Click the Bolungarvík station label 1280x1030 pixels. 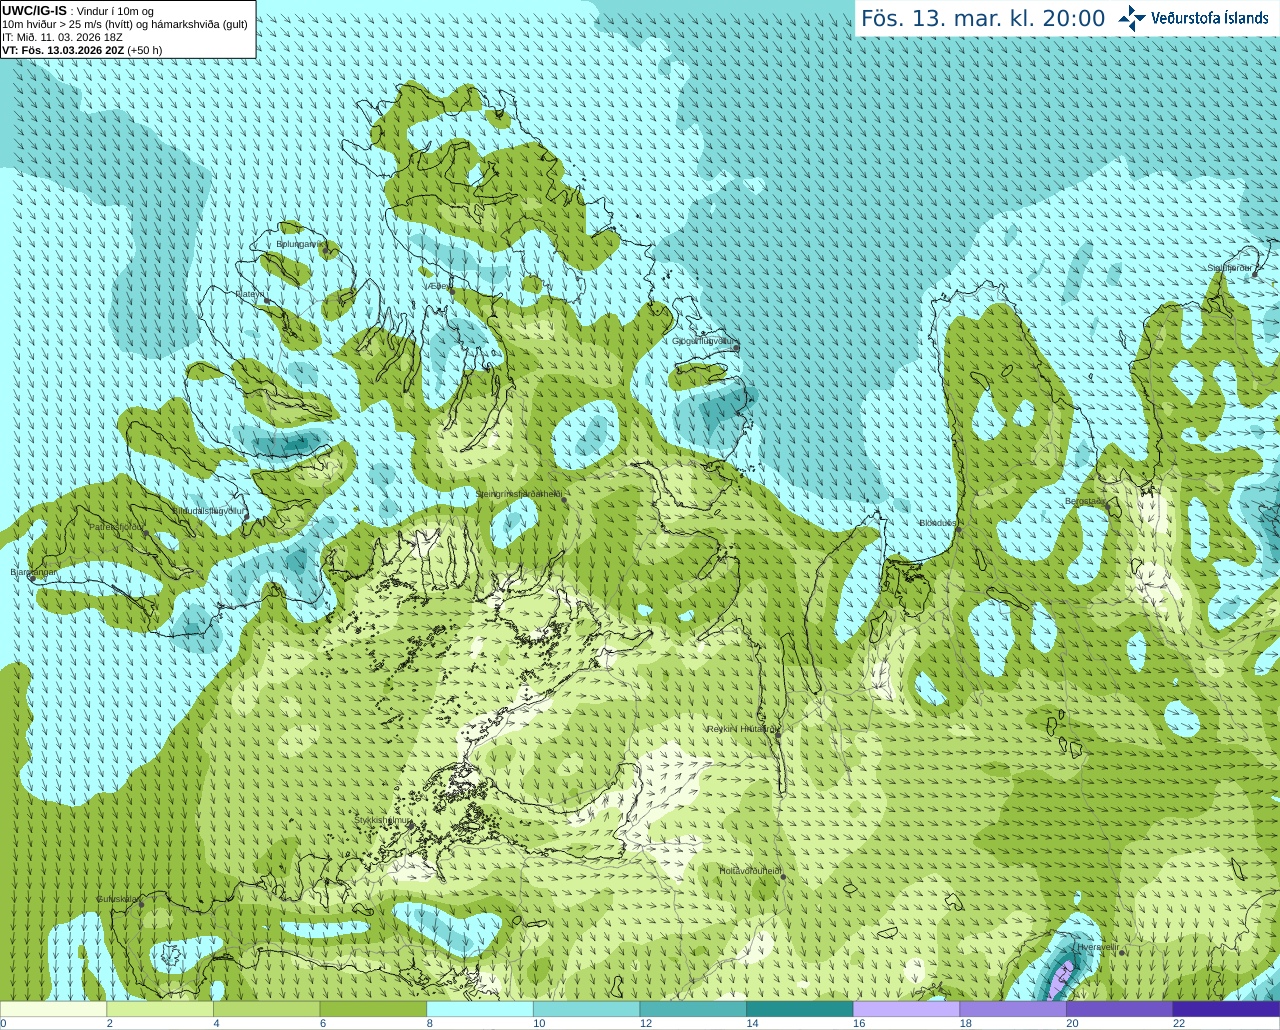point(300,244)
